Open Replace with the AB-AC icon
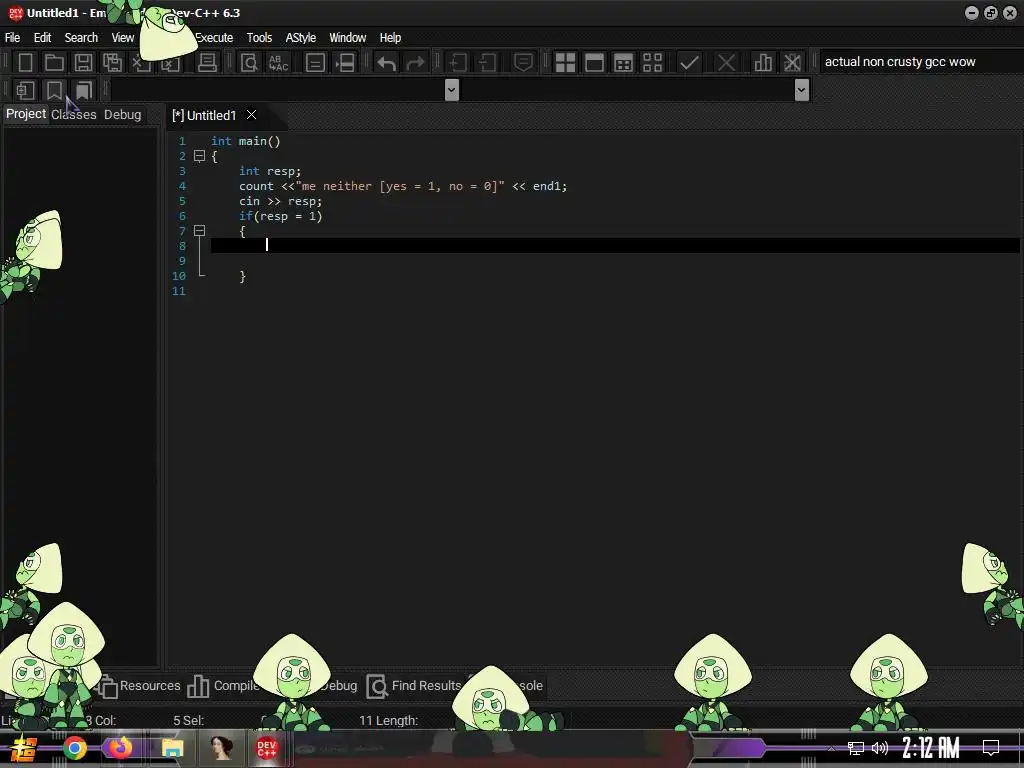The width and height of the screenshot is (1024, 768). click(278, 63)
